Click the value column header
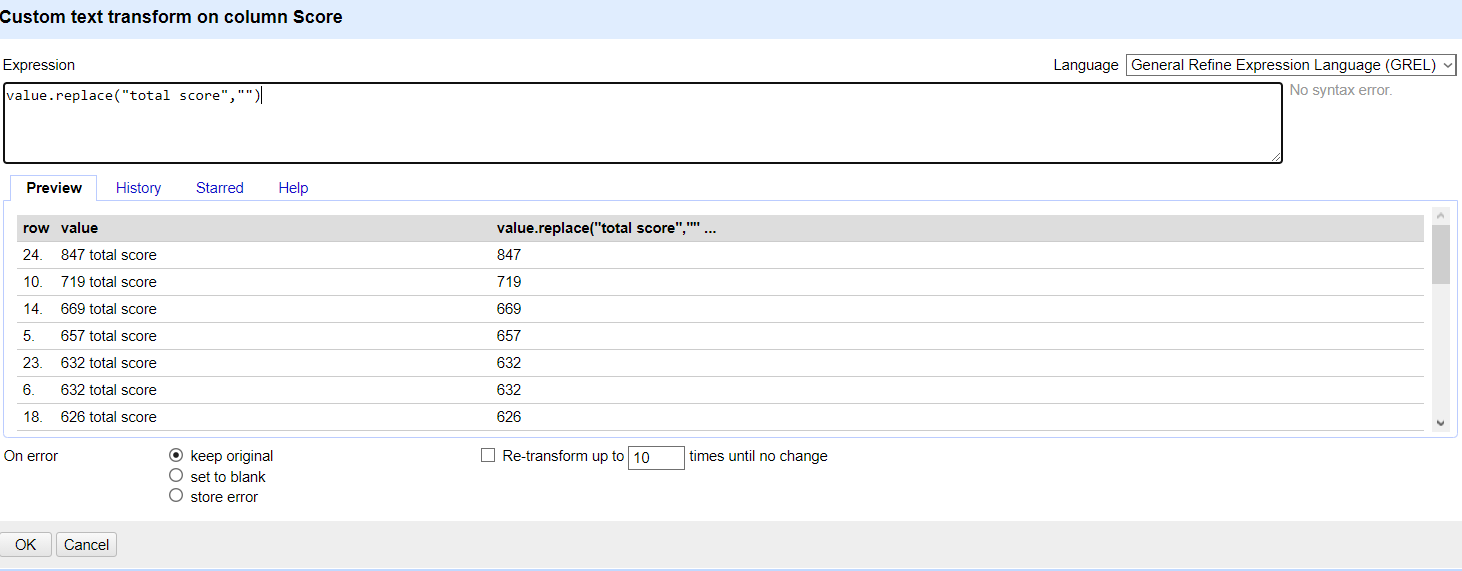 click(x=79, y=228)
